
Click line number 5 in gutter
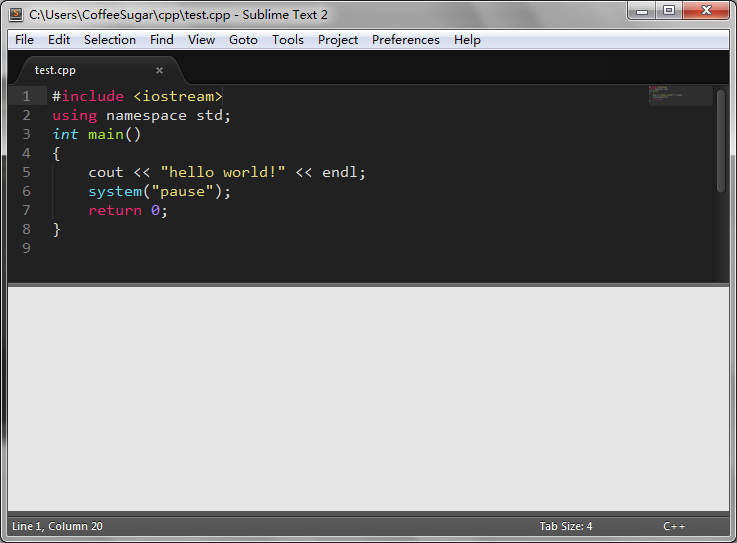tap(26, 173)
